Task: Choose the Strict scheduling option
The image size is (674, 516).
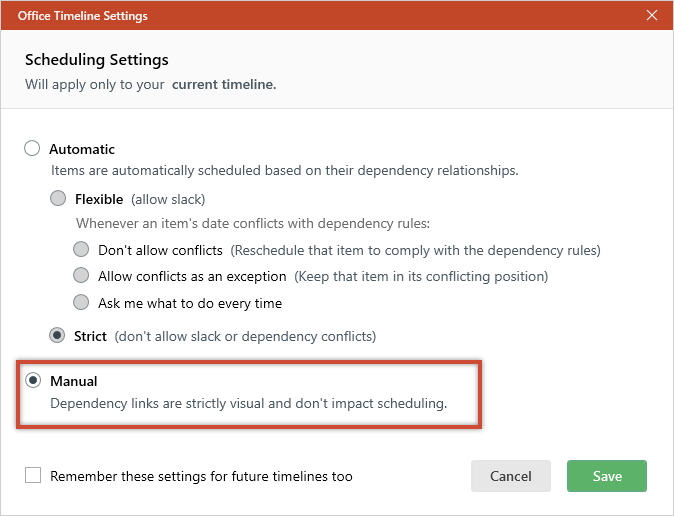Action: pos(57,335)
